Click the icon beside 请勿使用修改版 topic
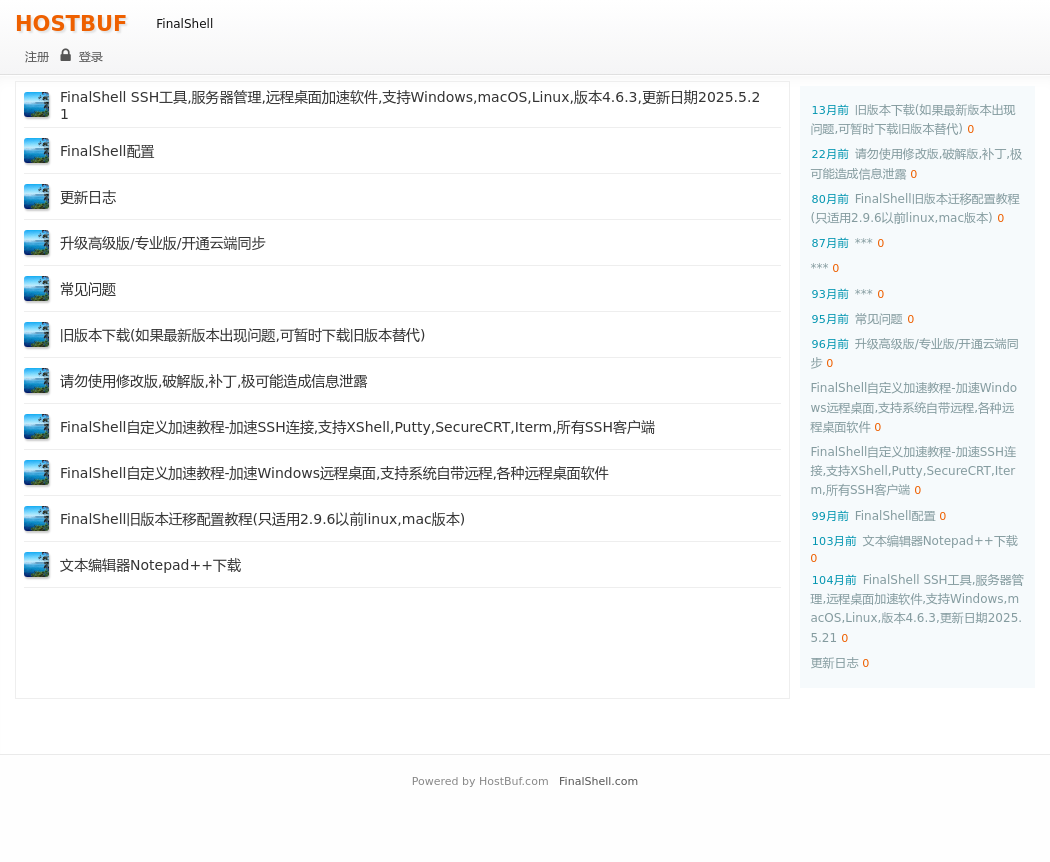 [x=37, y=381]
